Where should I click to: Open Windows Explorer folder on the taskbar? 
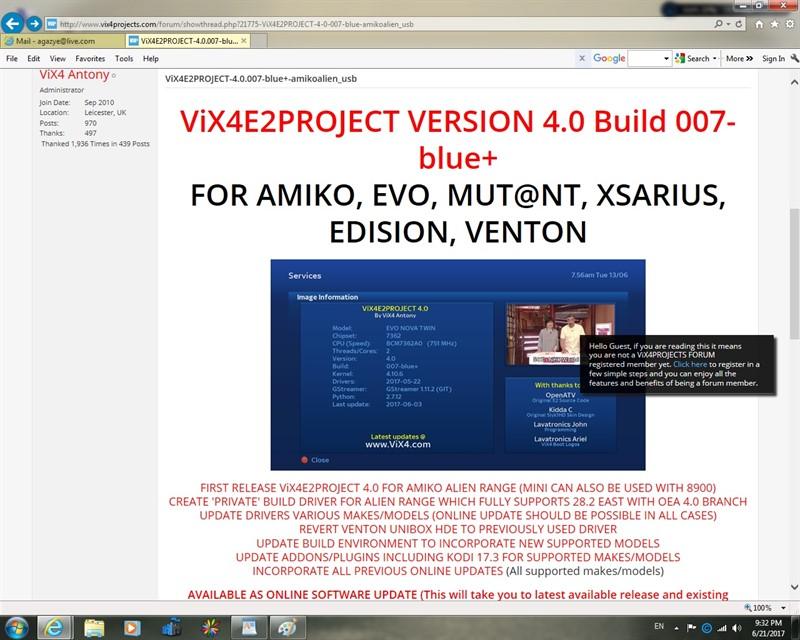point(94,627)
